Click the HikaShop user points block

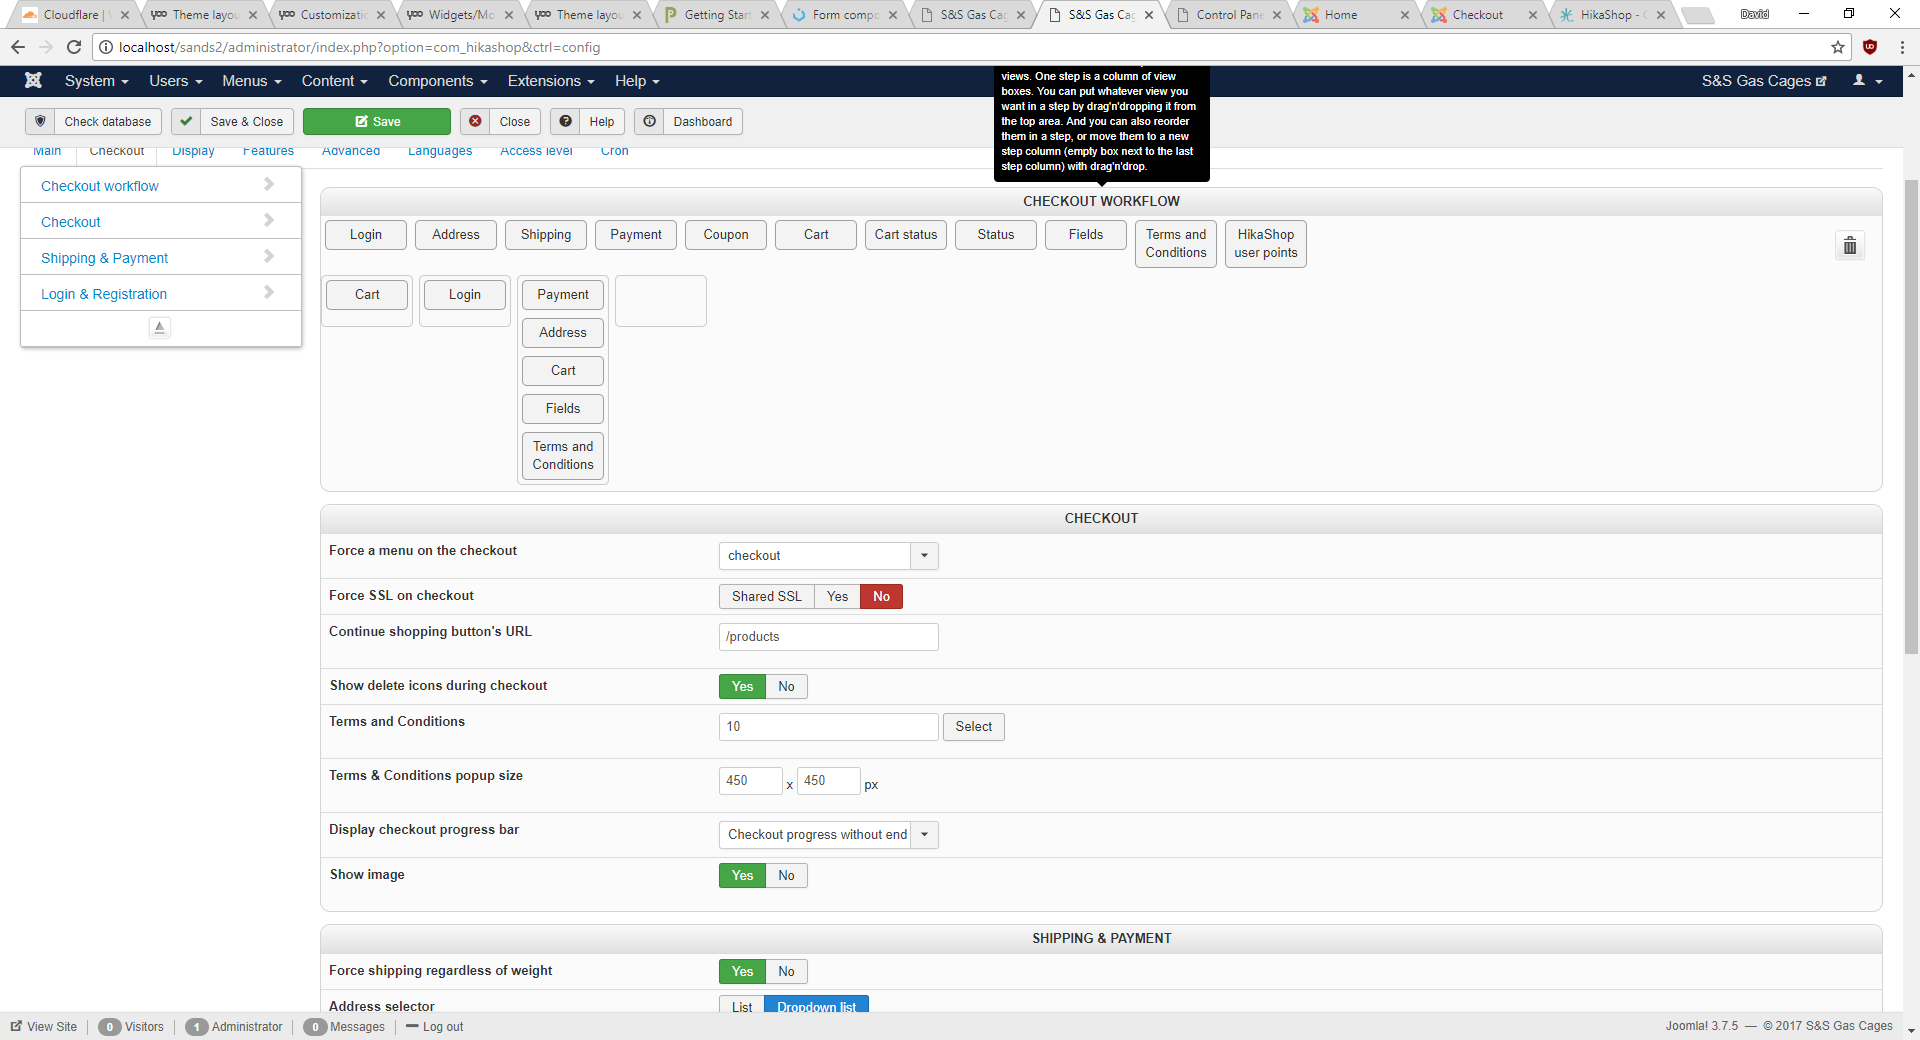(x=1266, y=244)
